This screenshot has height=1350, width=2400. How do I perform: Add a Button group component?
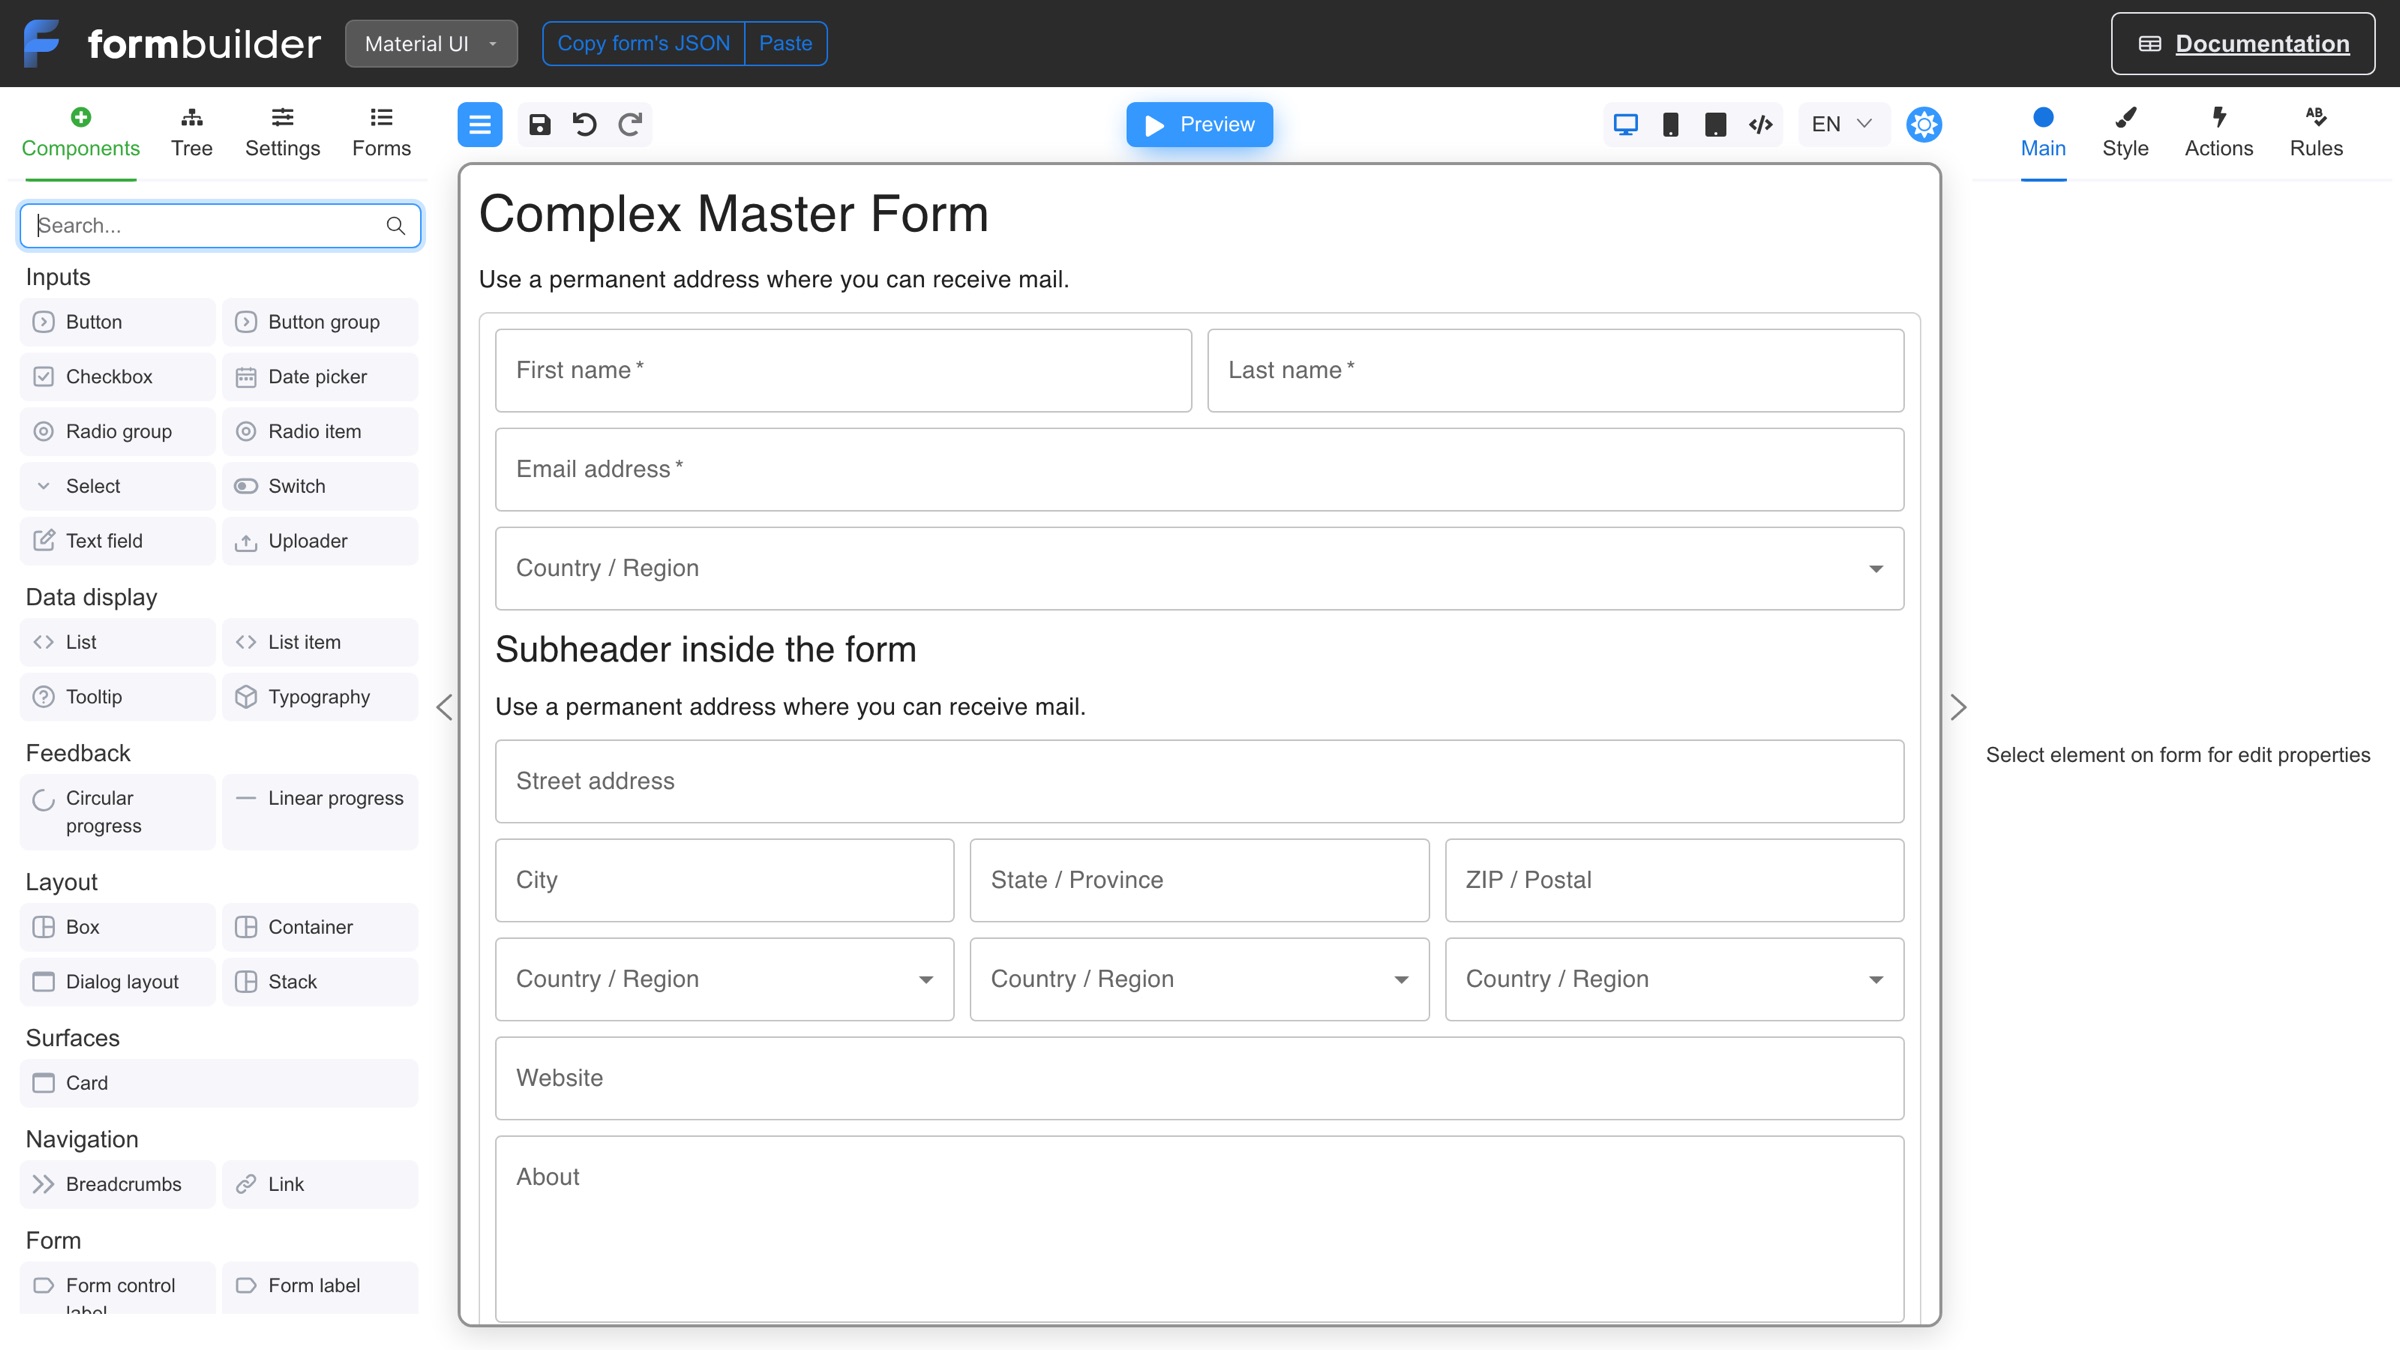320,322
